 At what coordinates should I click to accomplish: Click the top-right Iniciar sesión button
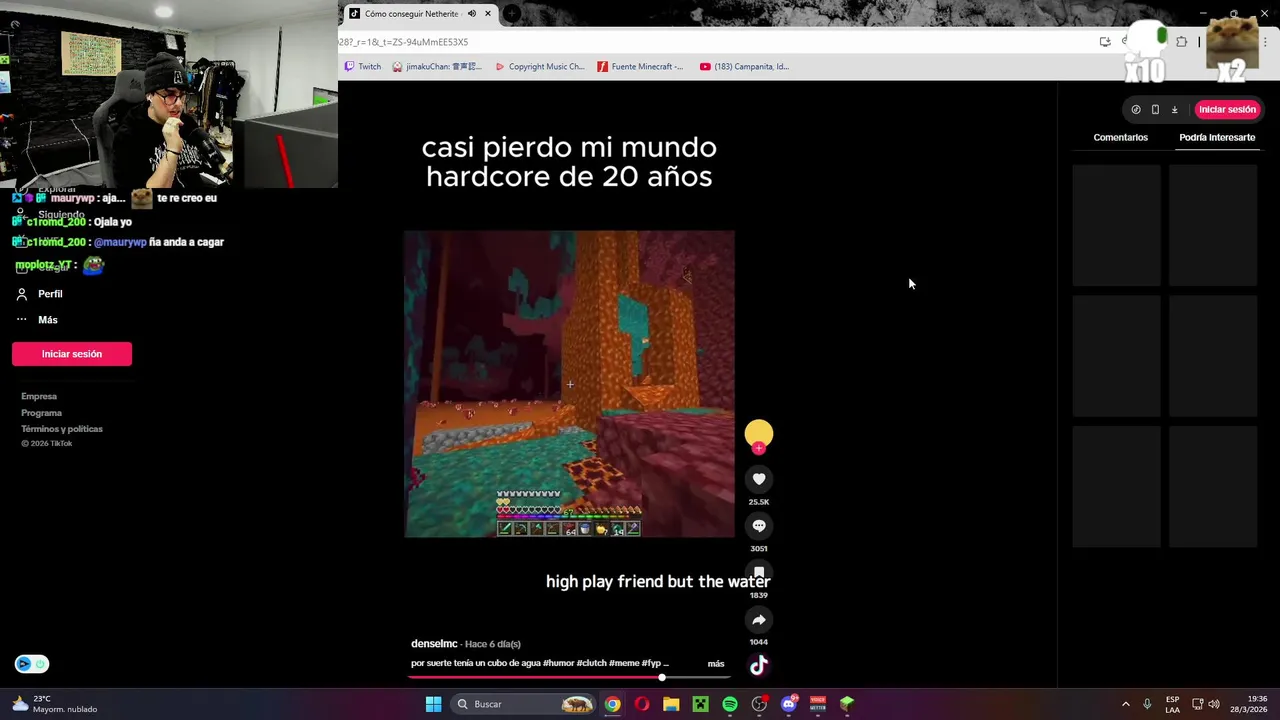click(1227, 110)
